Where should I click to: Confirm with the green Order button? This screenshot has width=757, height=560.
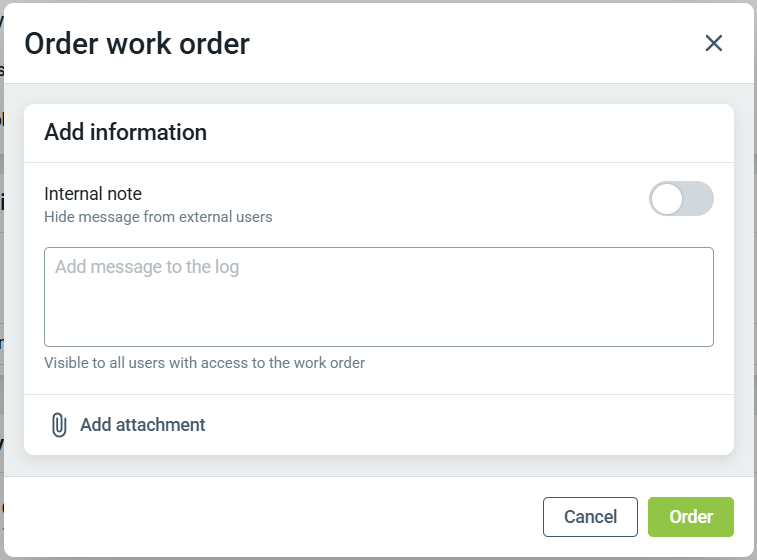click(x=690, y=517)
